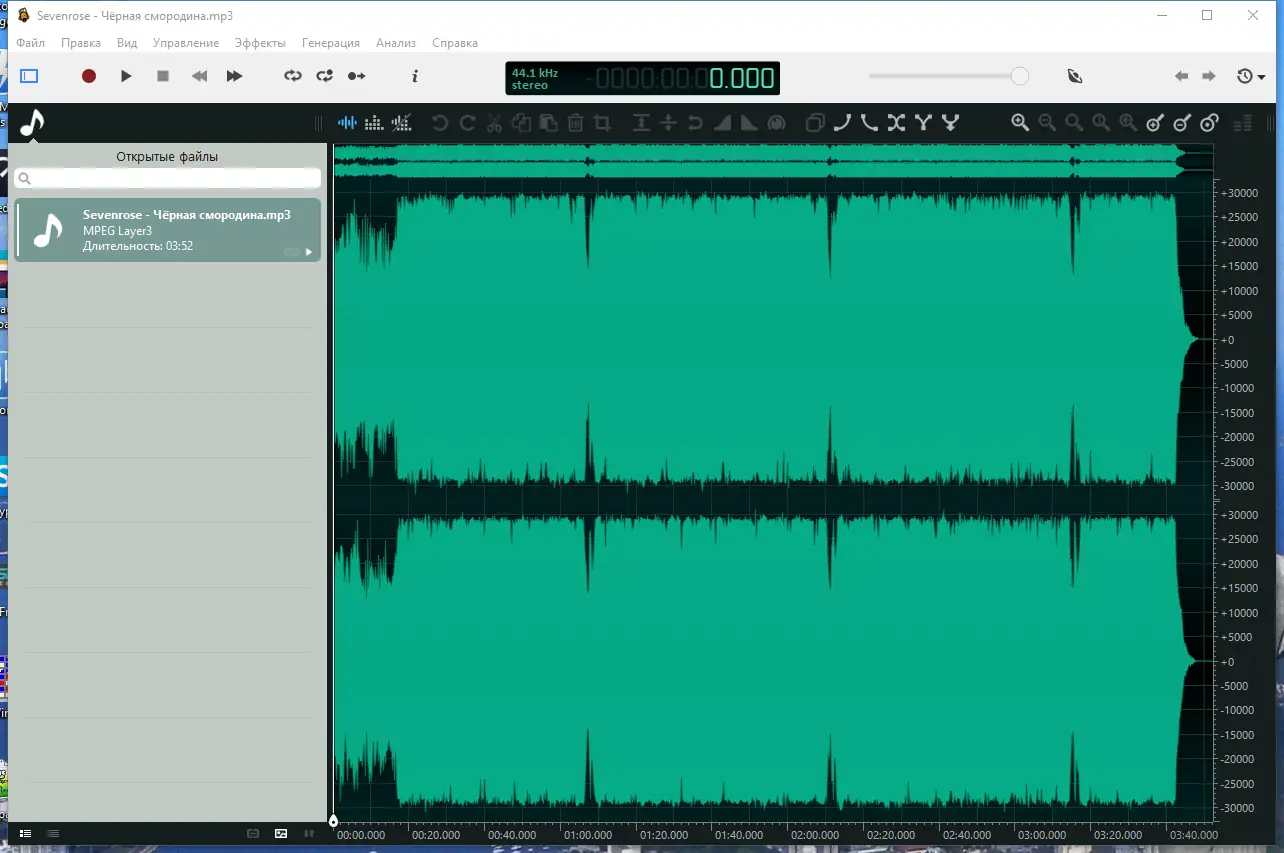Open the history clock dropdown

(1251, 76)
